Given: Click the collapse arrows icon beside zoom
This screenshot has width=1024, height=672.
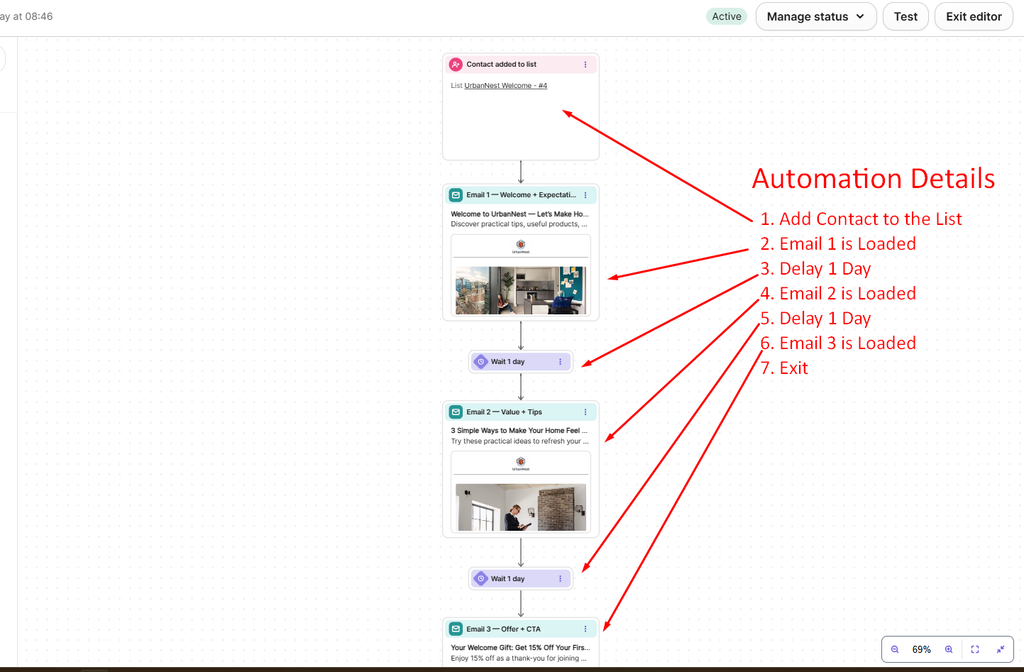Looking at the screenshot, I should tap(1000, 649).
